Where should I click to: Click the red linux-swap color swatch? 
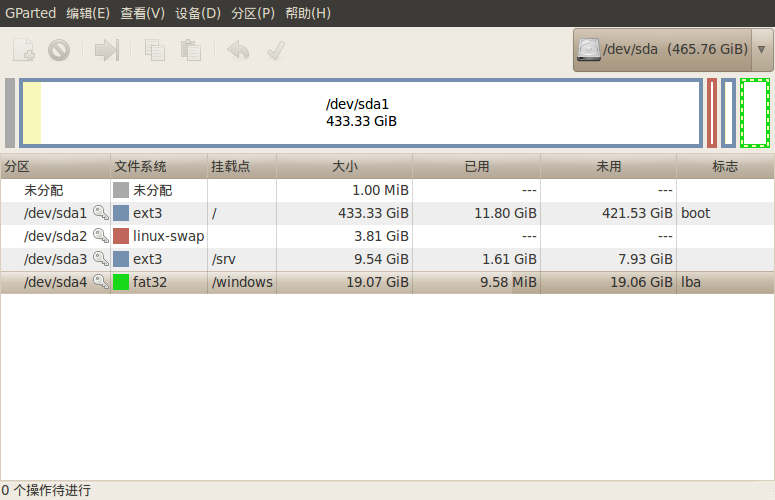point(121,236)
